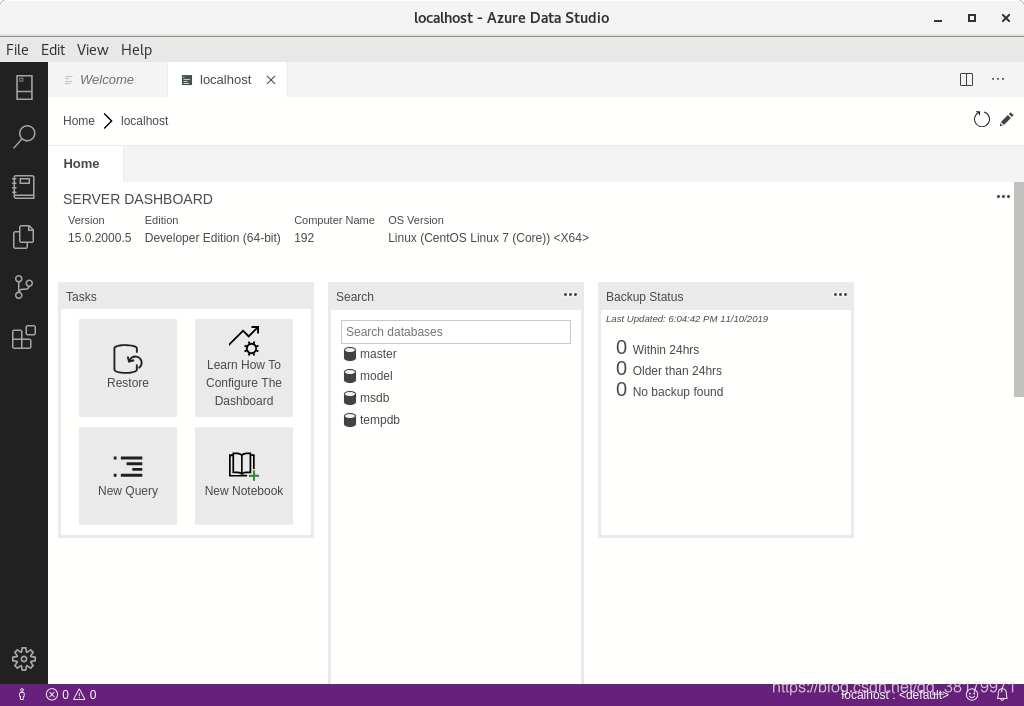Screen dimensions: 1024x706
Task: Open the Help menu
Action: click(x=136, y=50)
